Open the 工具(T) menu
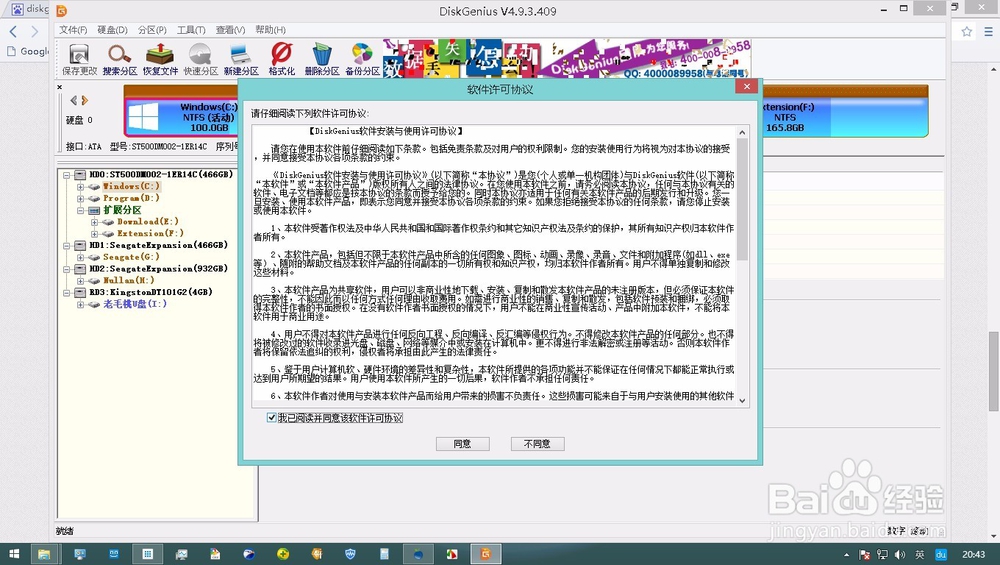Image resolution: width=1000 pixels, height=565 pixels. (x=191, y=30)
